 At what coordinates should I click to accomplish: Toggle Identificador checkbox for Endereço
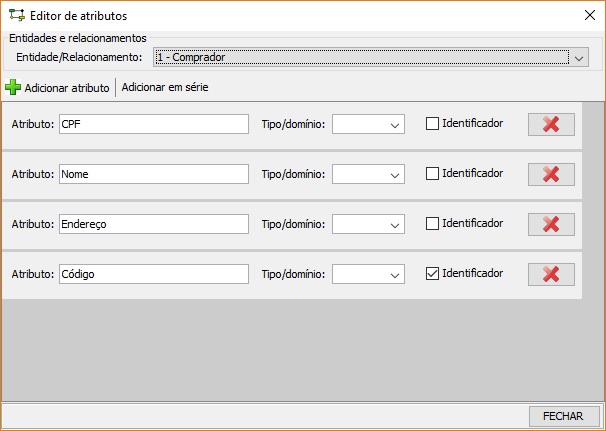click(432, 223)
